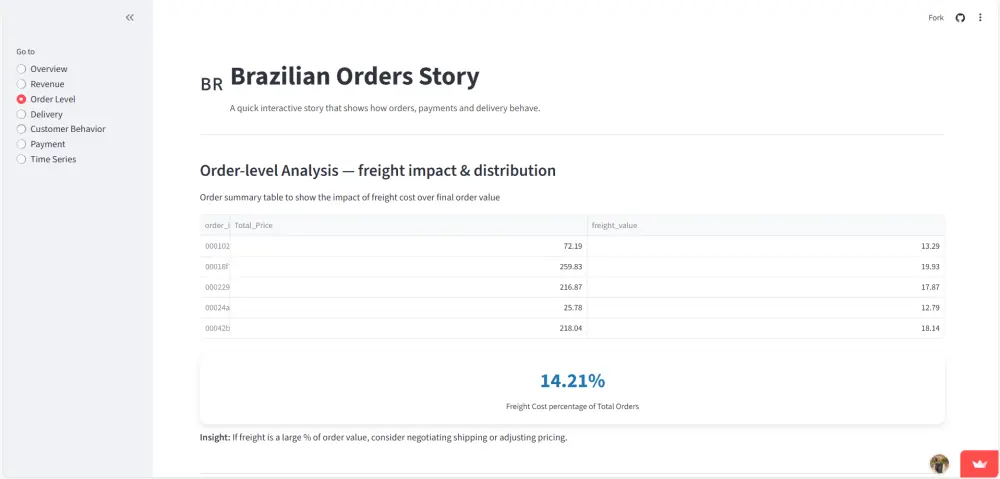Viewport: 1000px width, 479px height.
Task: Collapse the sidebar with double-chevron icon
Action: click(130, 17)
